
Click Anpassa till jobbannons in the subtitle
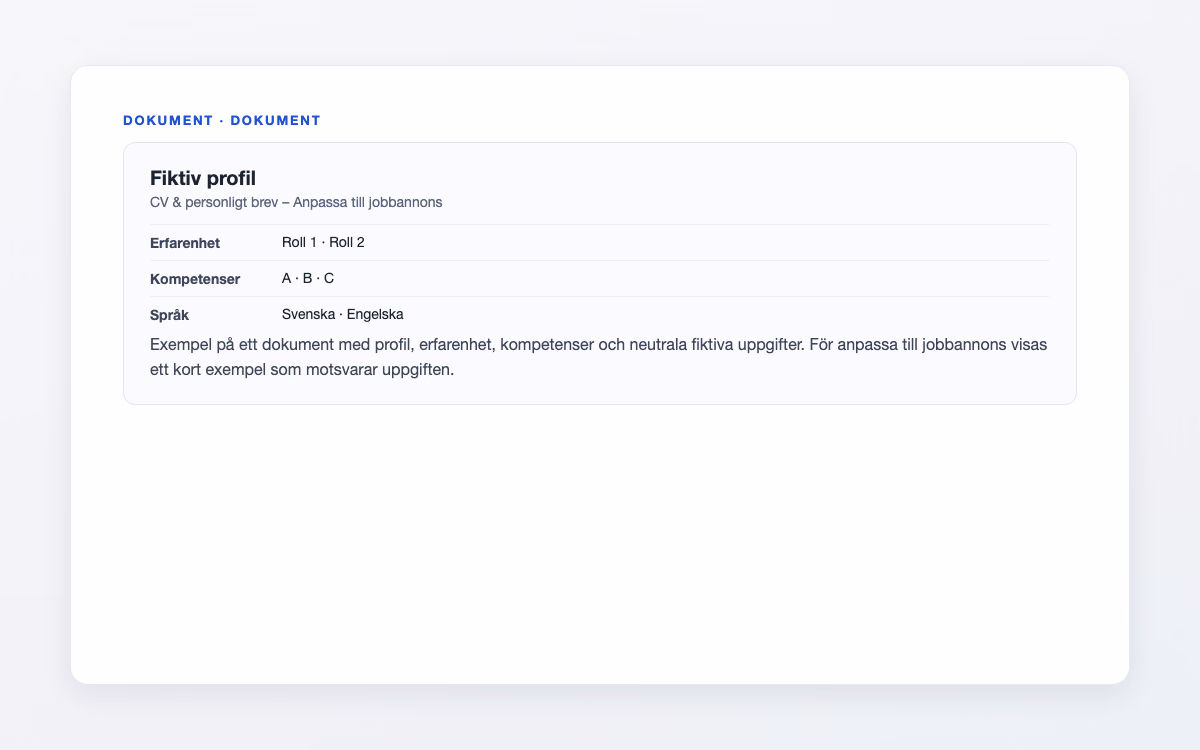click(x=368, y=202)
